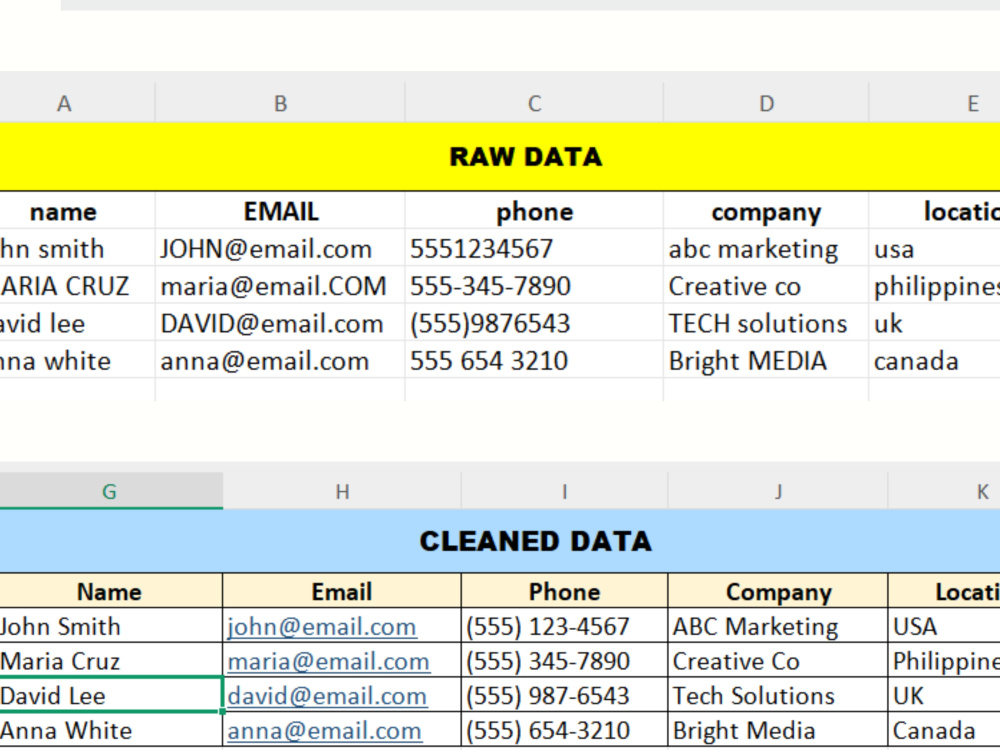This screenshot has width=1000, height=750.
Task: Select cleaned 'Company' header cell
Action: [778, 591]
